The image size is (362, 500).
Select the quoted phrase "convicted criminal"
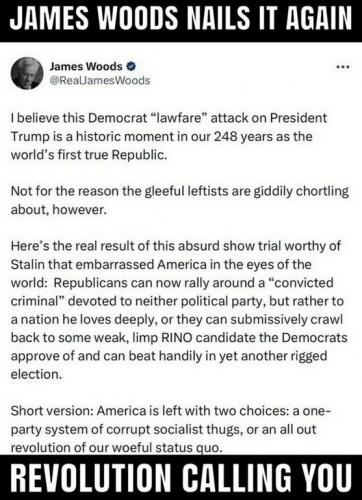pyautogui.click(x=172, y=292)
